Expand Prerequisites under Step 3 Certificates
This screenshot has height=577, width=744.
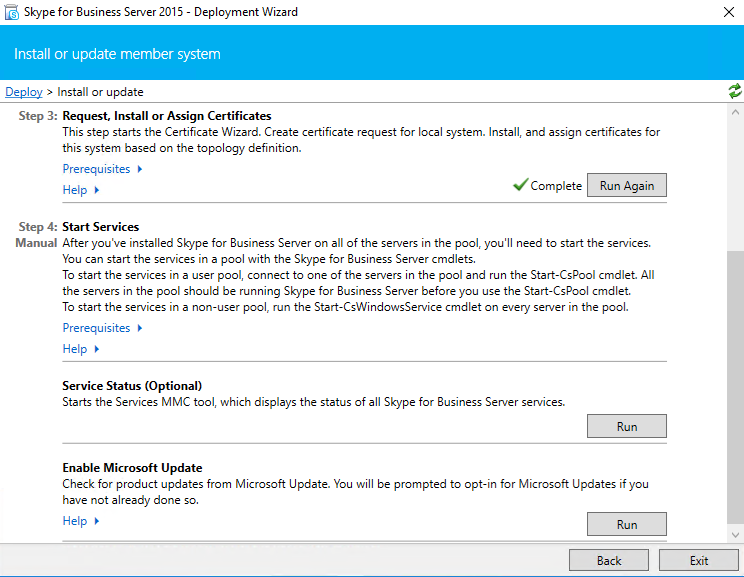point(102,169)
